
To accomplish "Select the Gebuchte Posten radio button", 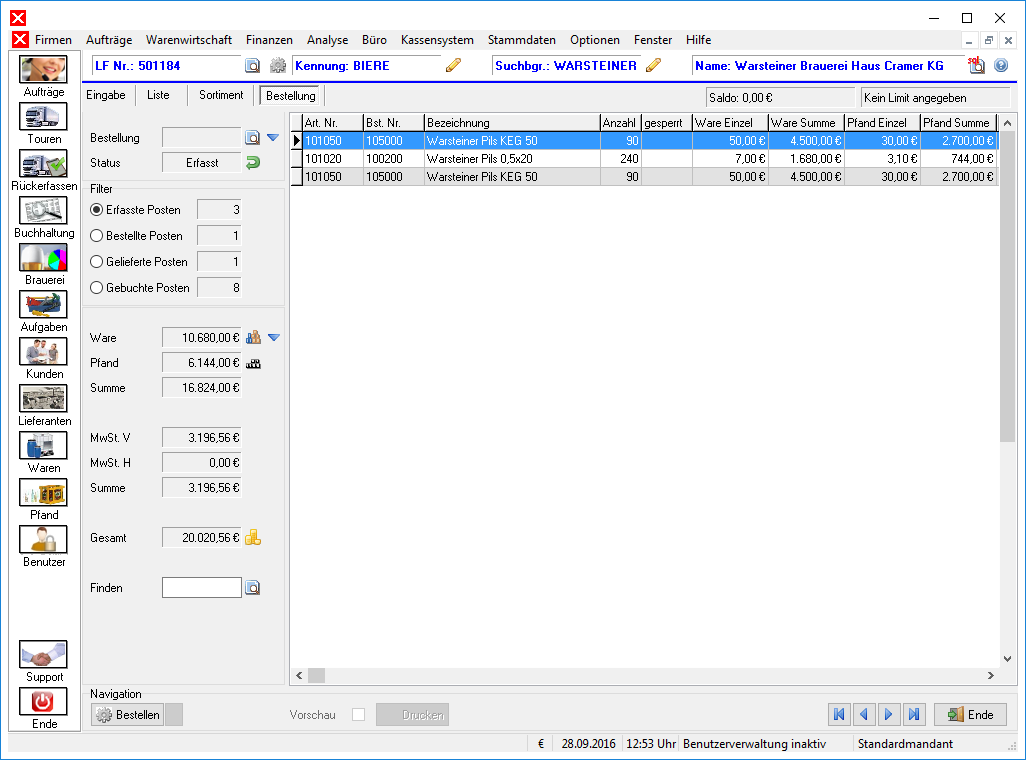I will click(x=96, y=287).
